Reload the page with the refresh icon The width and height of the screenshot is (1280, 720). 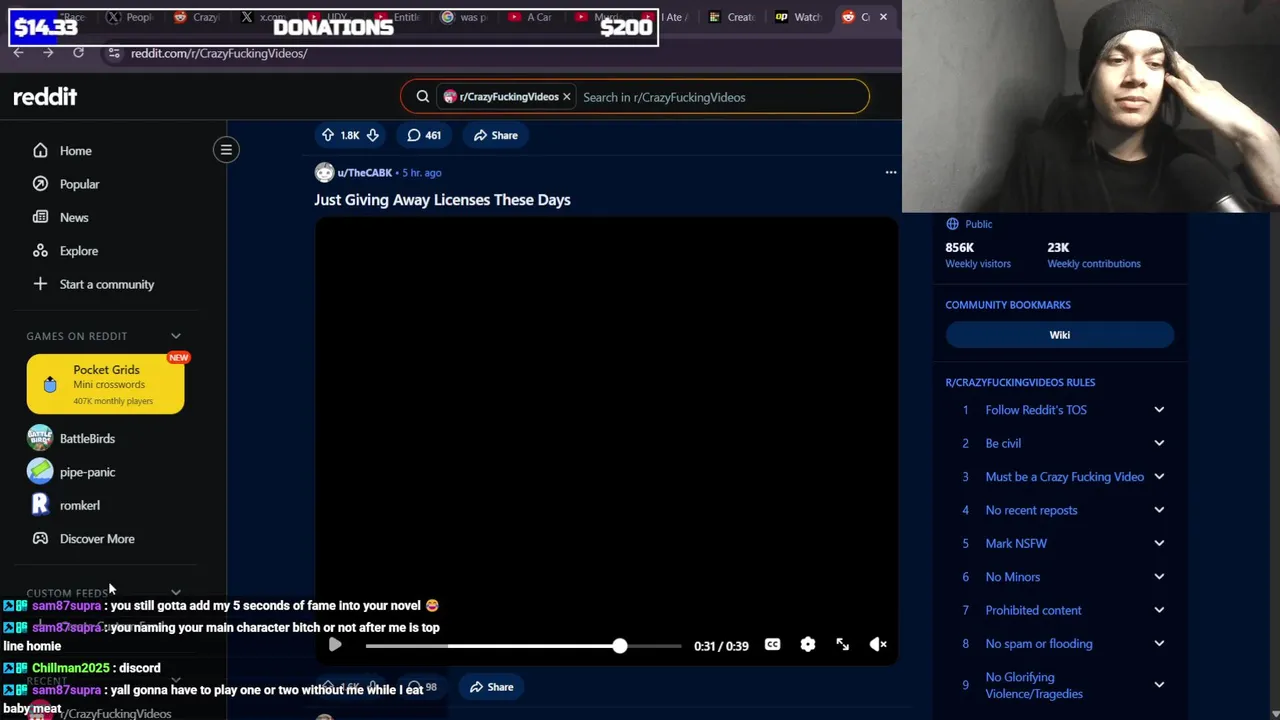pos(78,53)
